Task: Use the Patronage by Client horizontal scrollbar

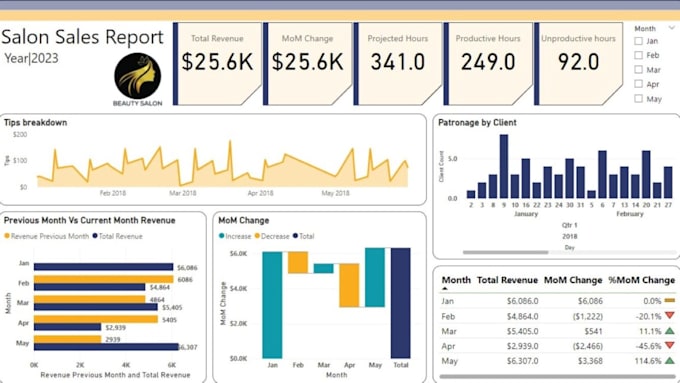Action: tap(505, 252)
